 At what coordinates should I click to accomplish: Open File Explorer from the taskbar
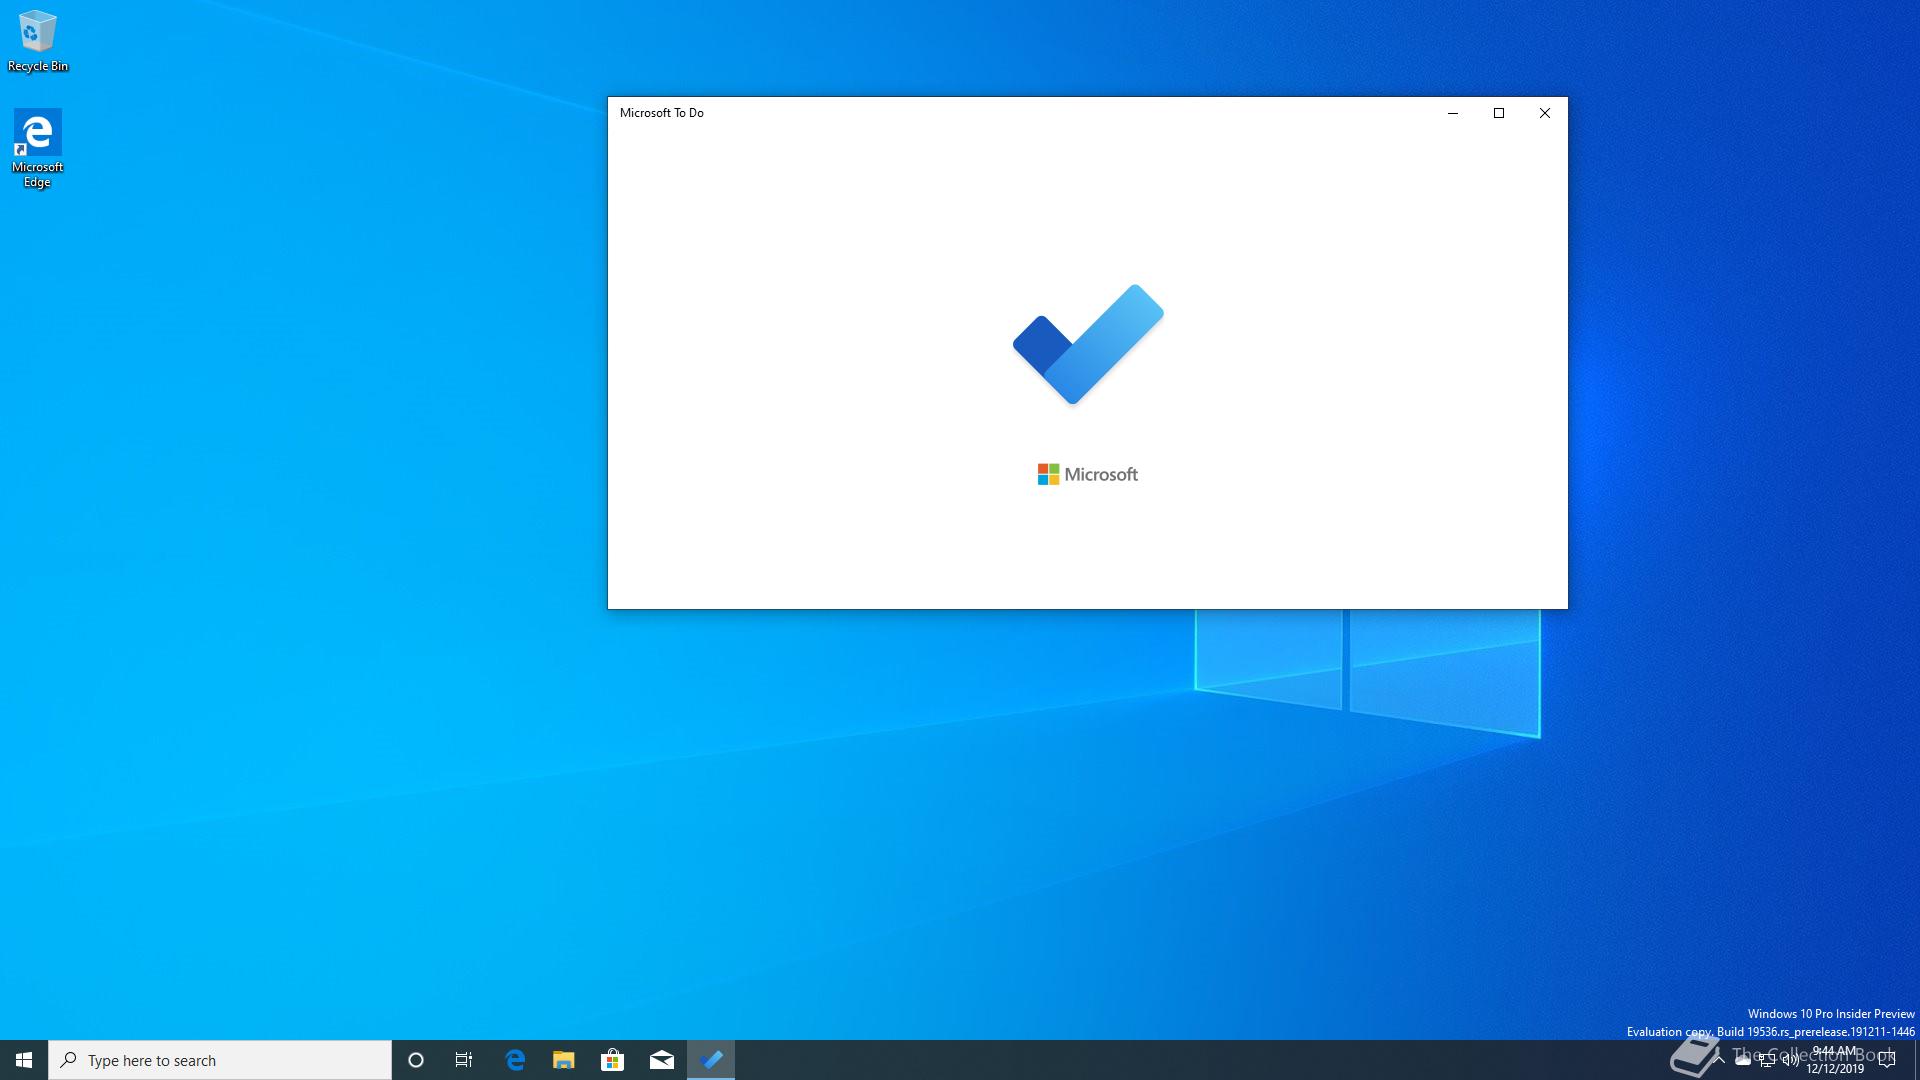[564, 1060]
